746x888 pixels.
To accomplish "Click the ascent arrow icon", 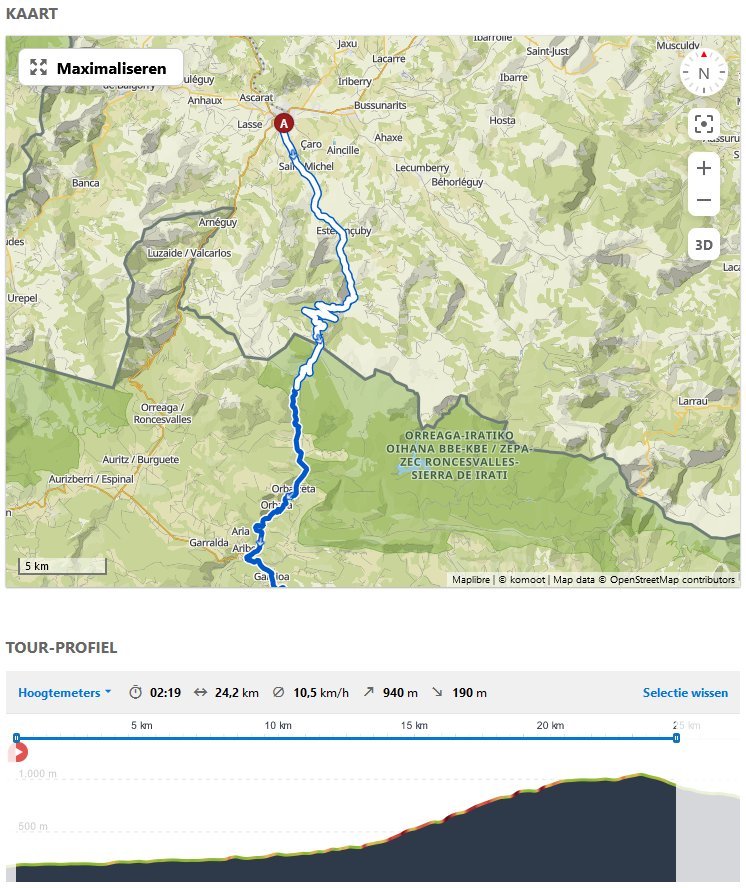I will pyautogui.click(x=369, y=691).
